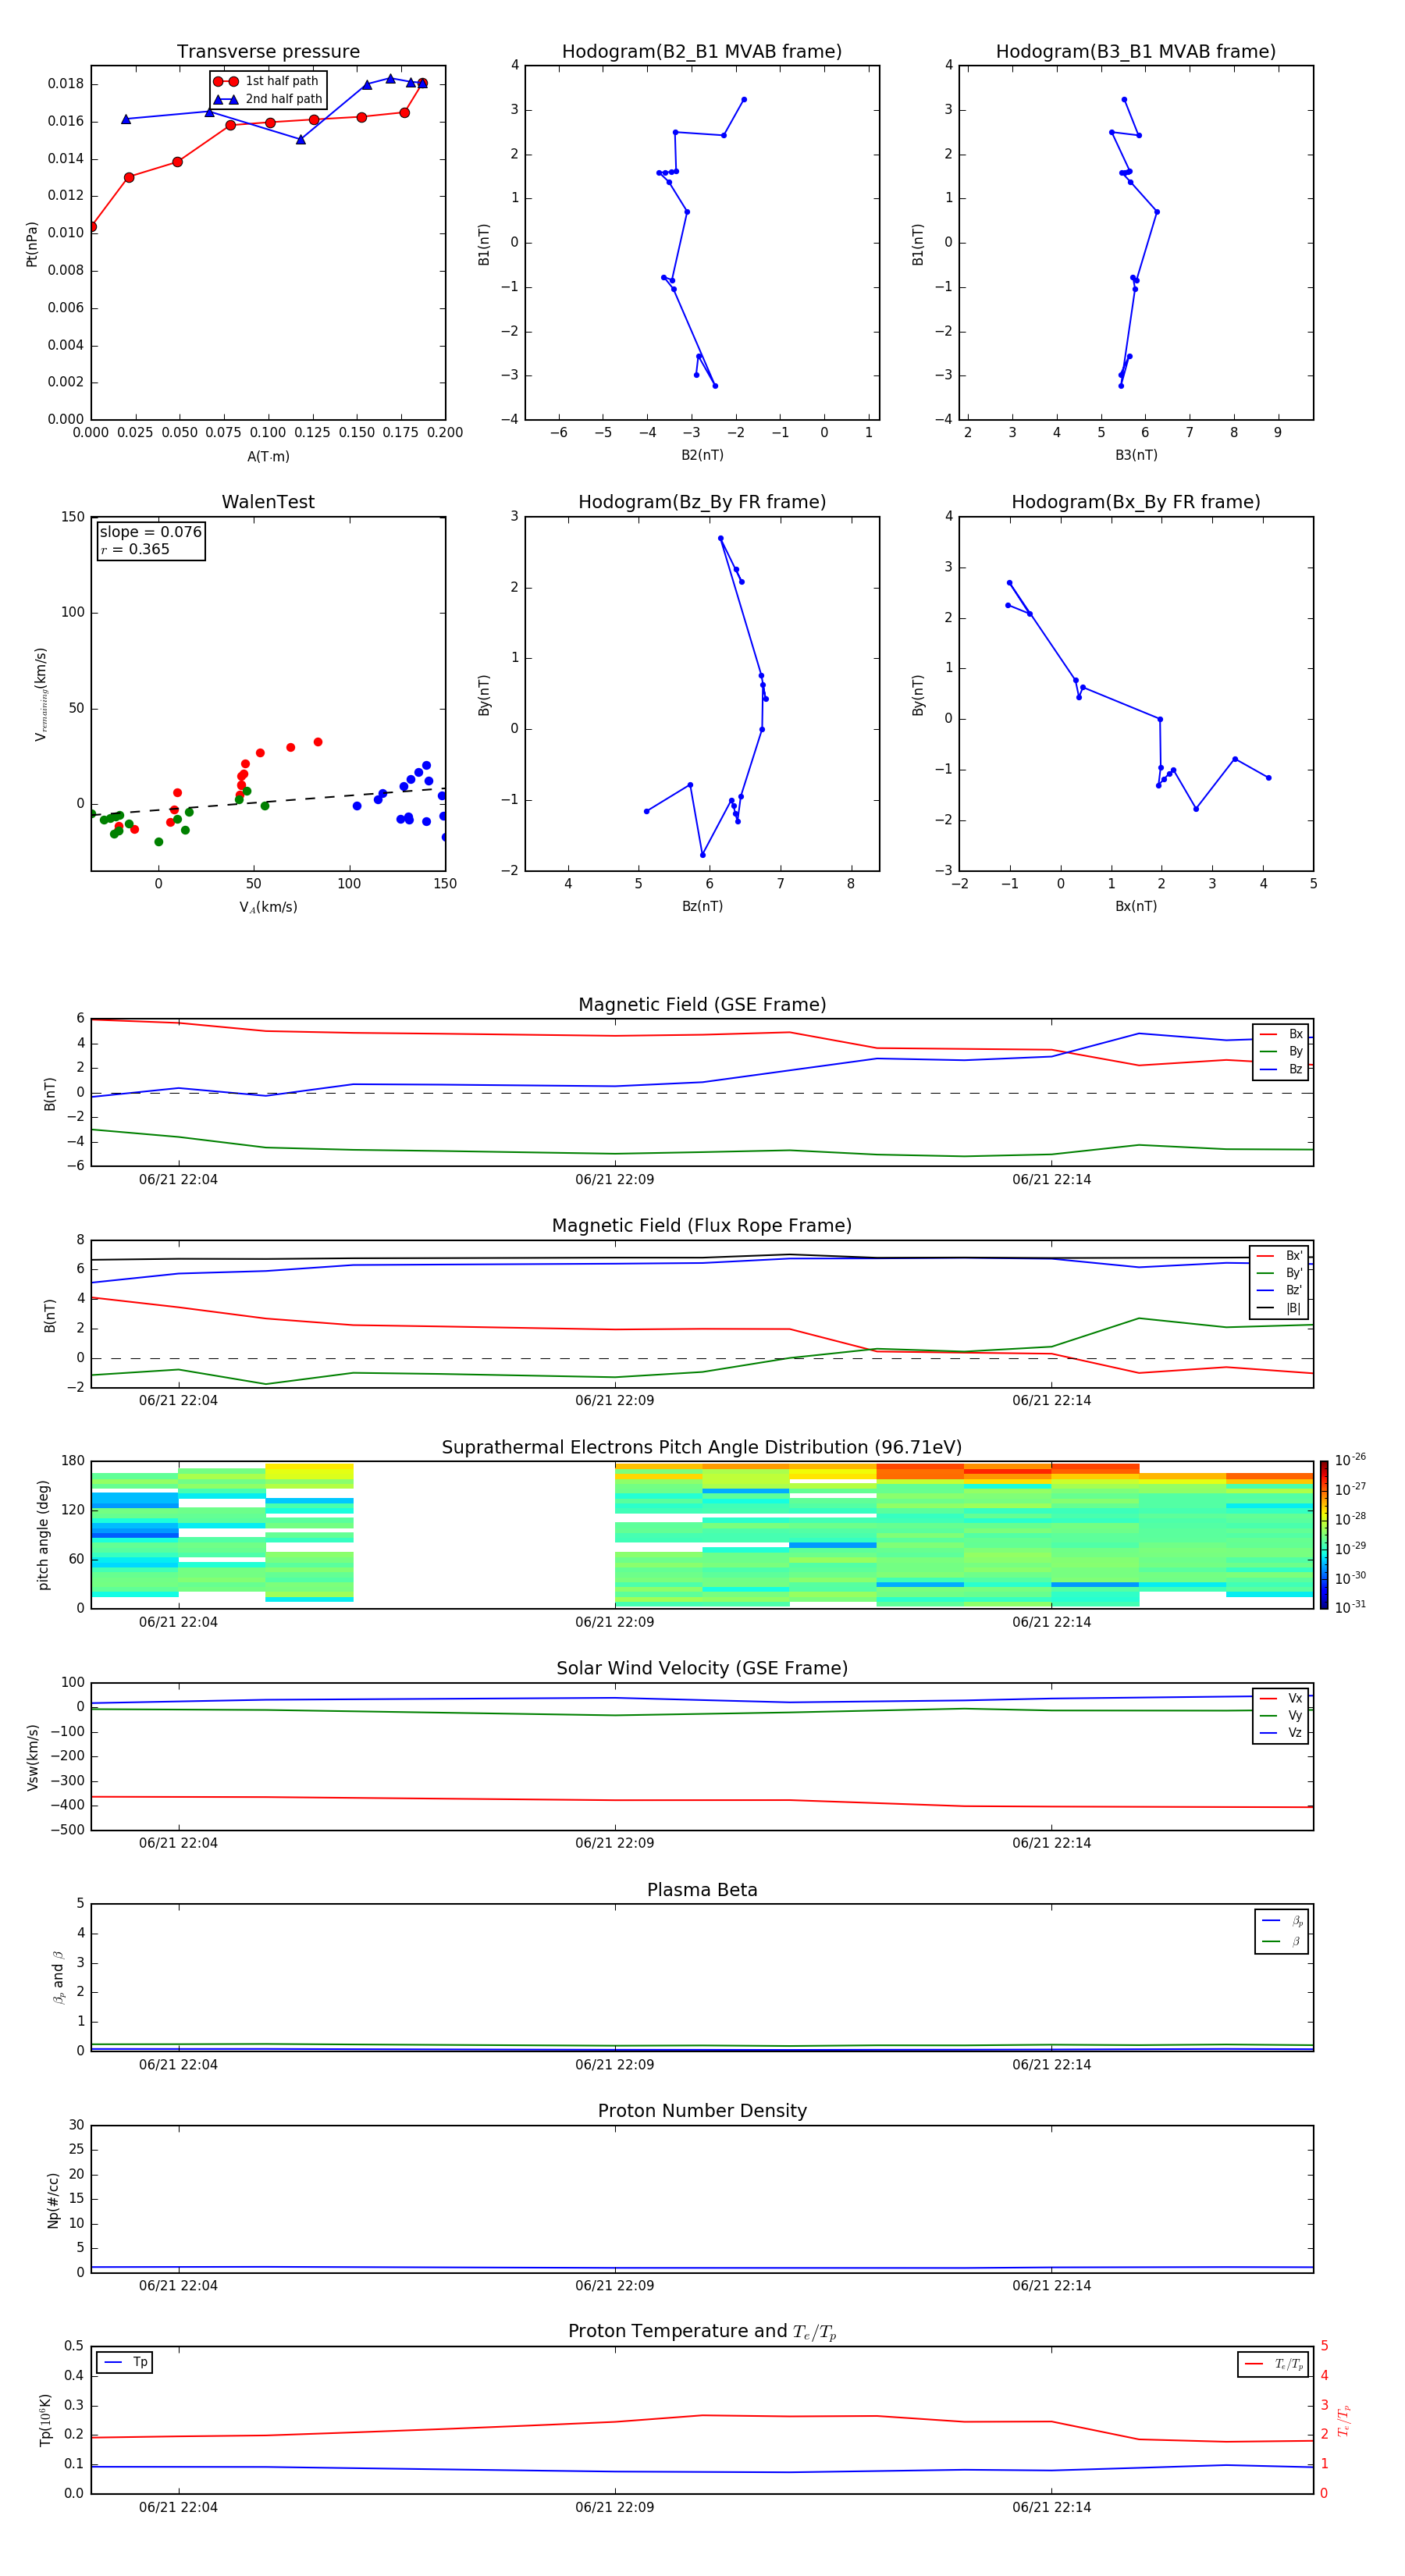Click the "Hodogram(B2_B1 MVAB frame)" title
The image size is (1405, 2576).
tap(702, 51)
